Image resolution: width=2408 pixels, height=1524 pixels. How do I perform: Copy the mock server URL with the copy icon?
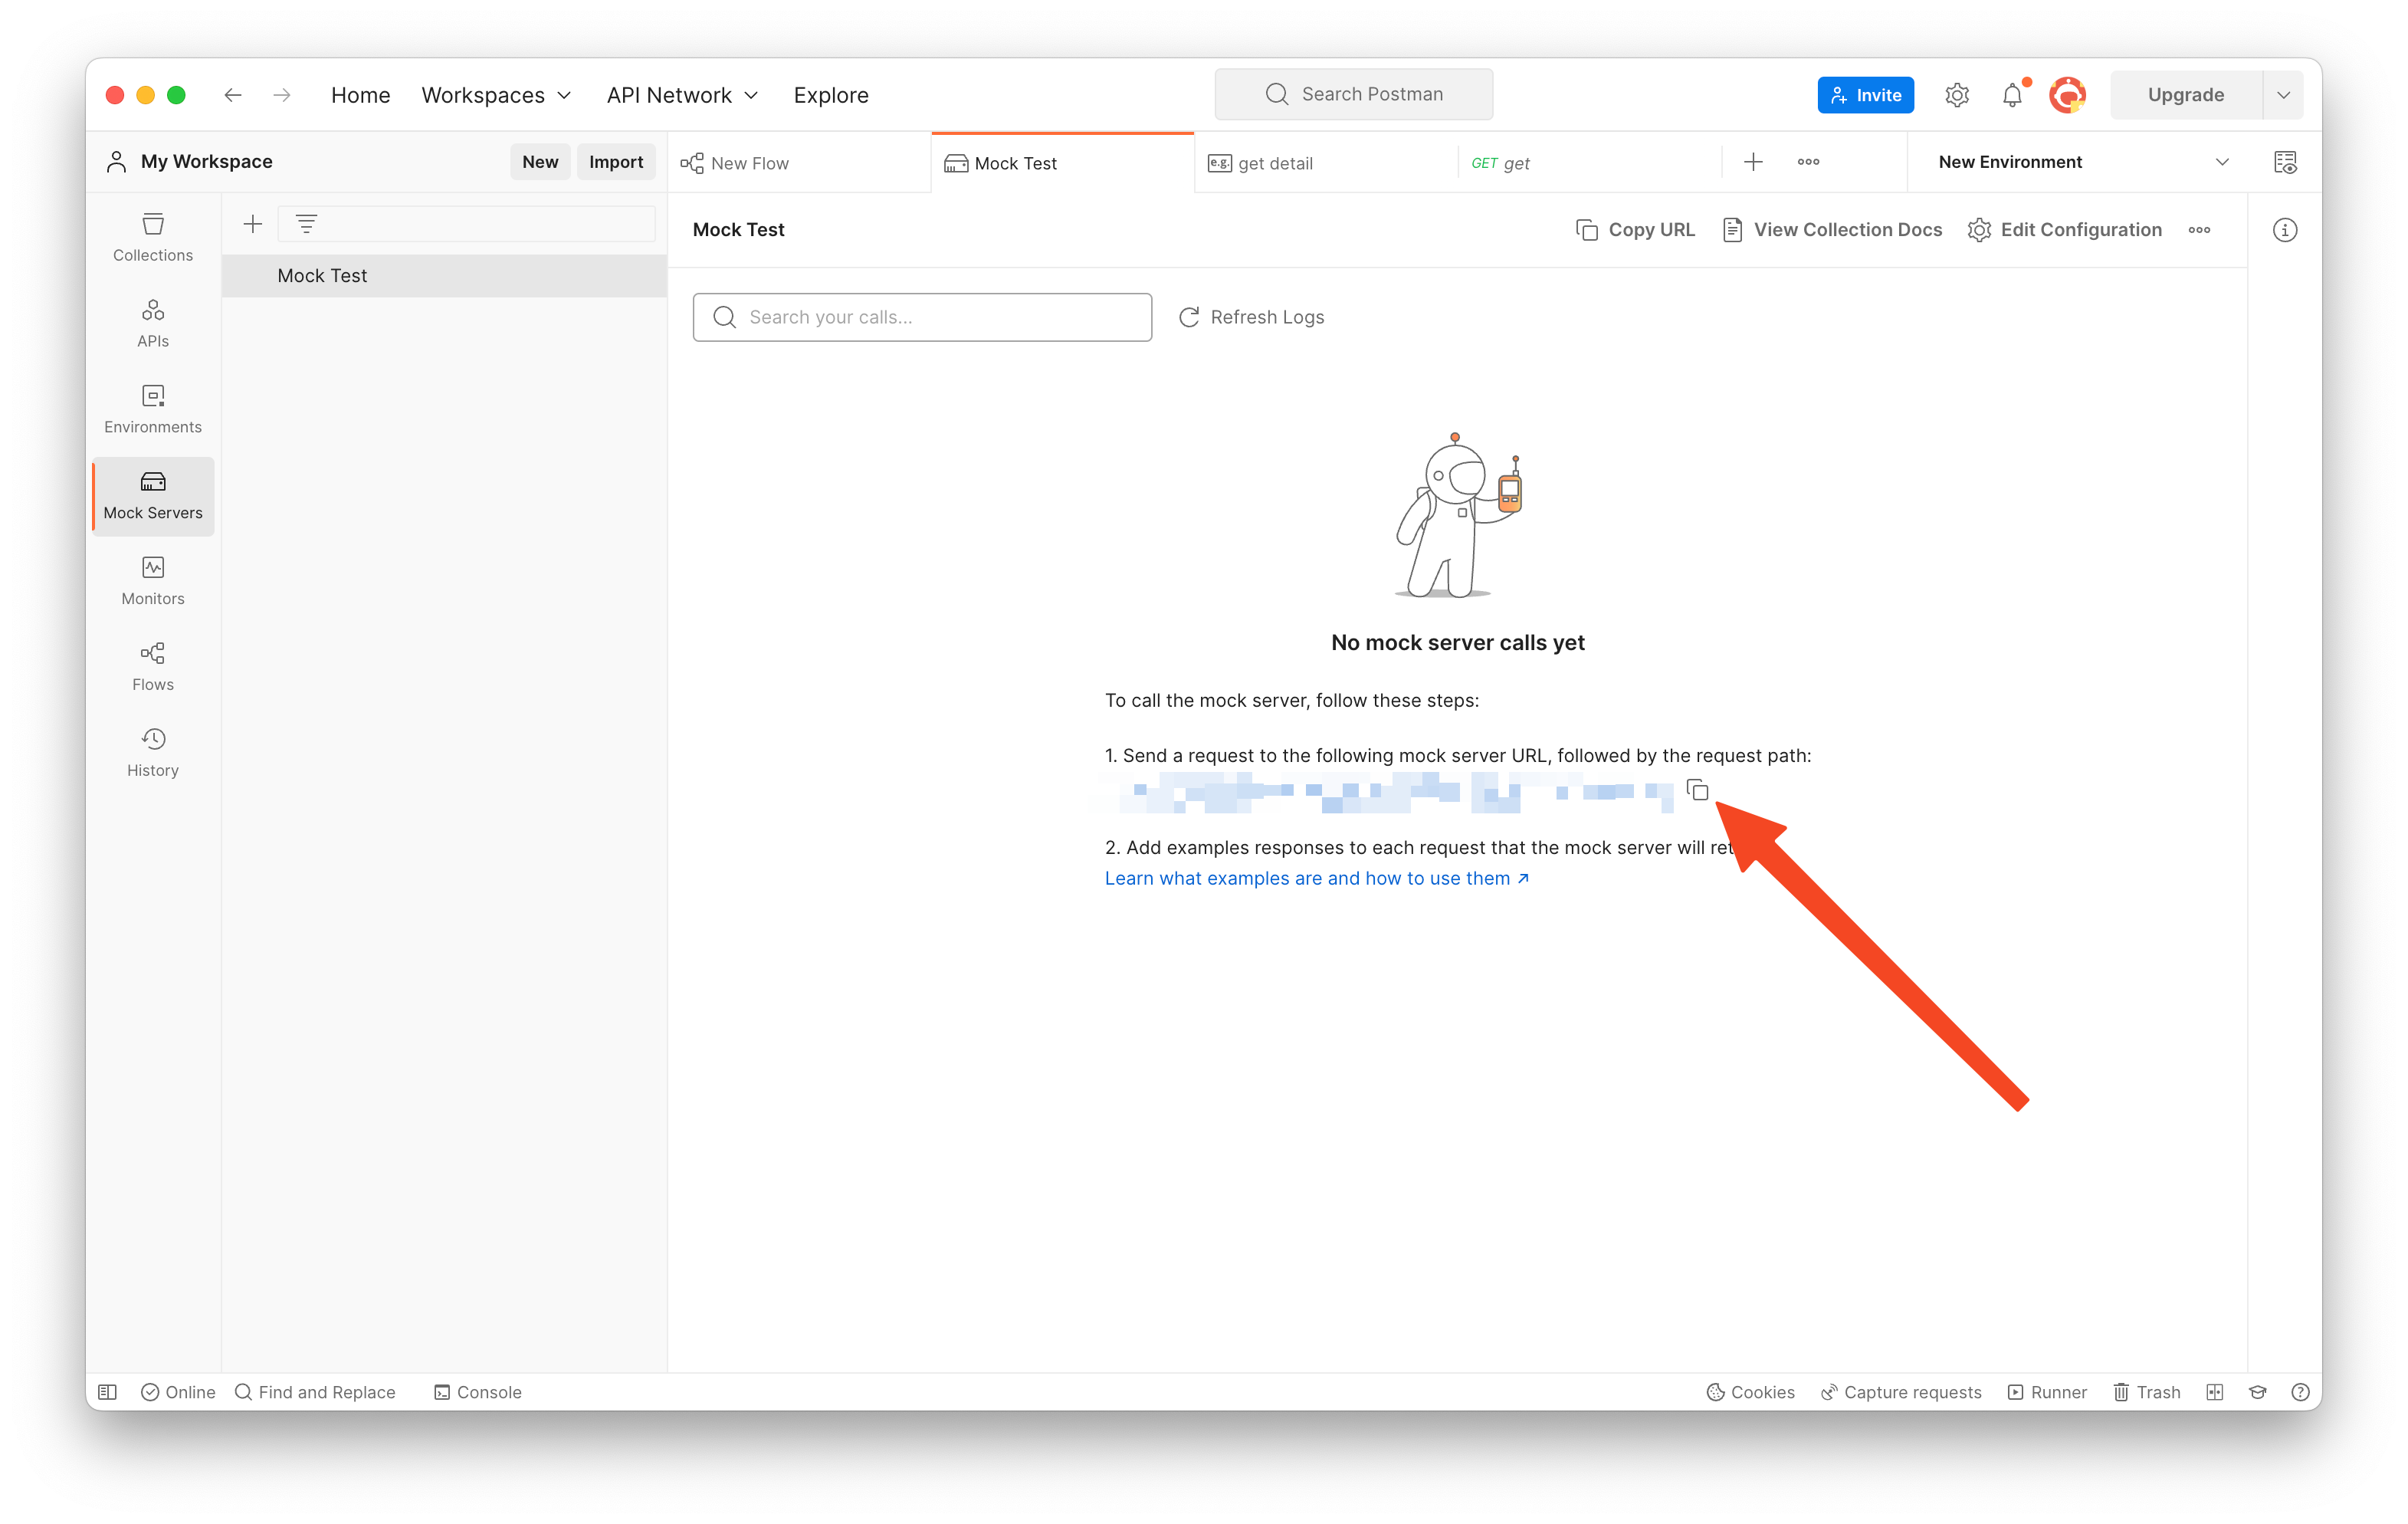pyautogui.click(x=1697, y=790)
